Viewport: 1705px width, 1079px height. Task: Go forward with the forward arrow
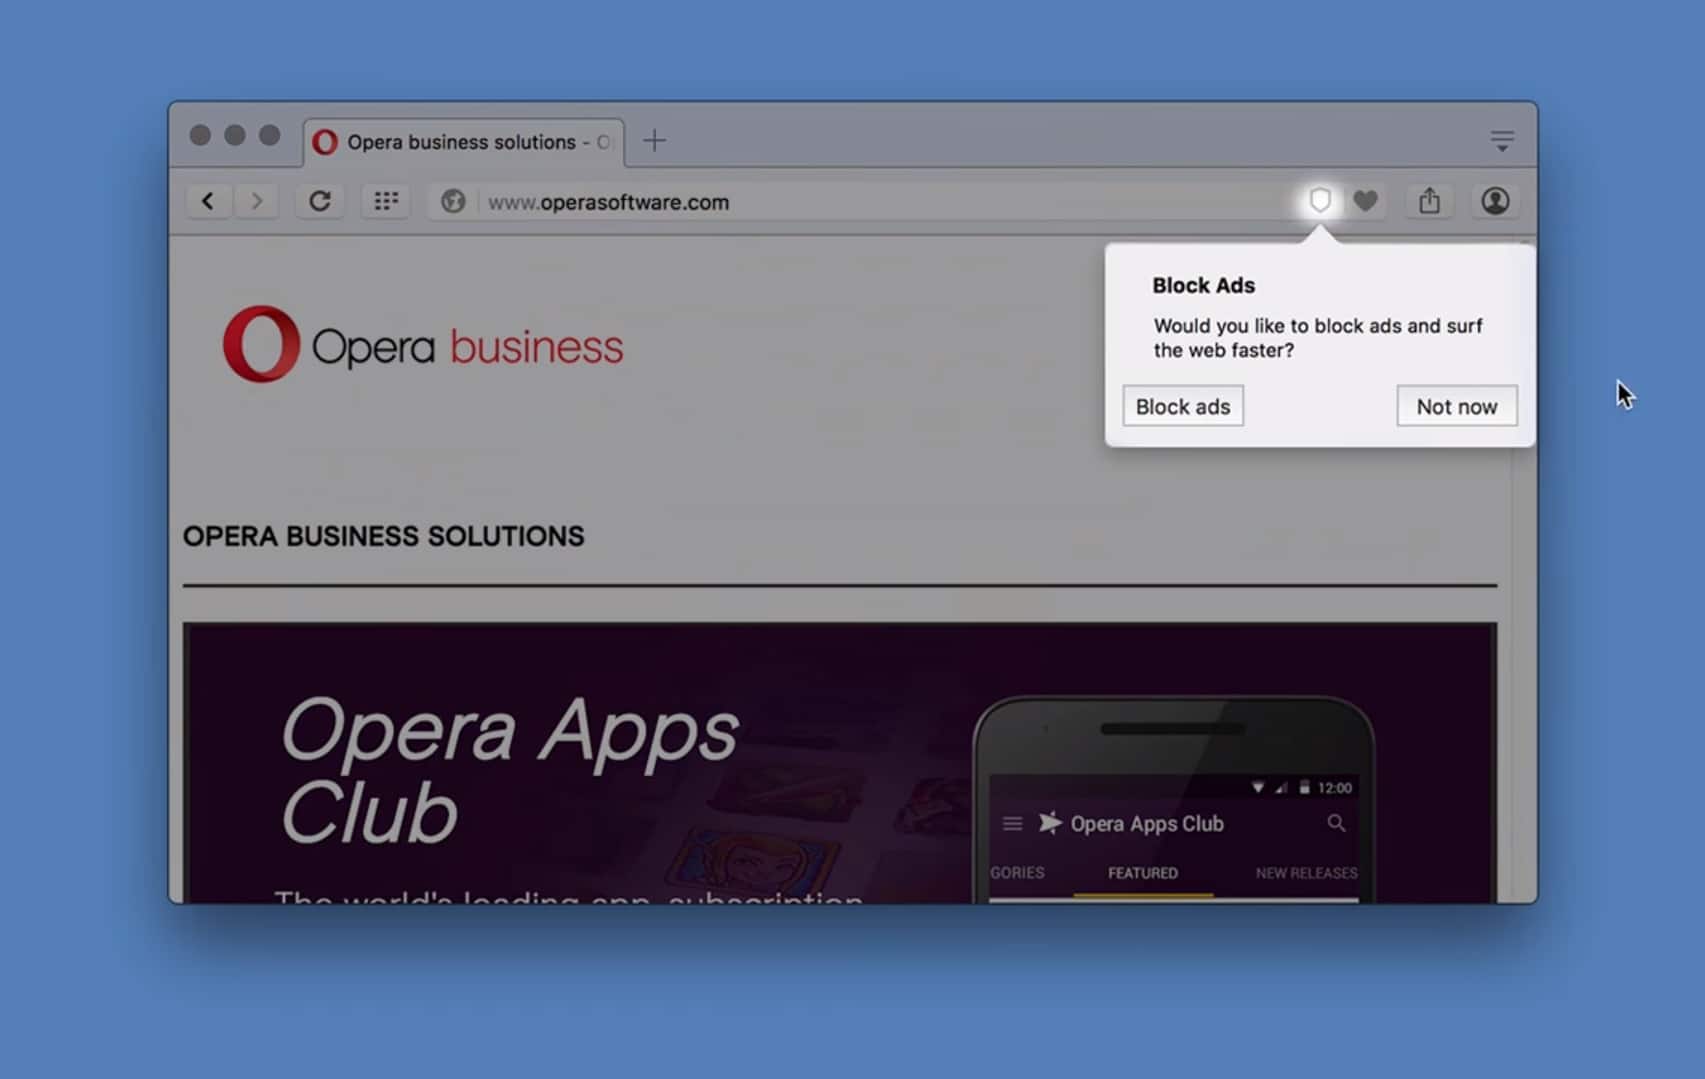point(257,201)
